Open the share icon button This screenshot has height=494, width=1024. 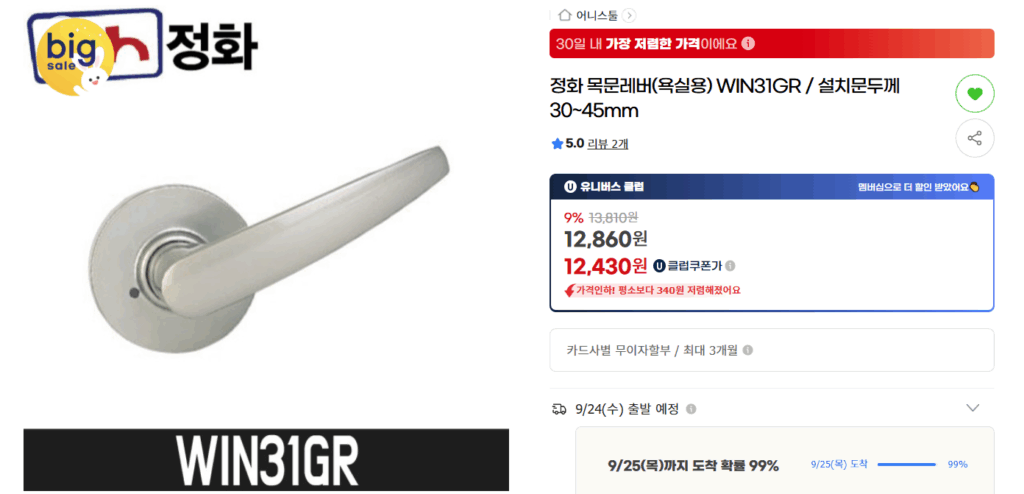(974, 138)
